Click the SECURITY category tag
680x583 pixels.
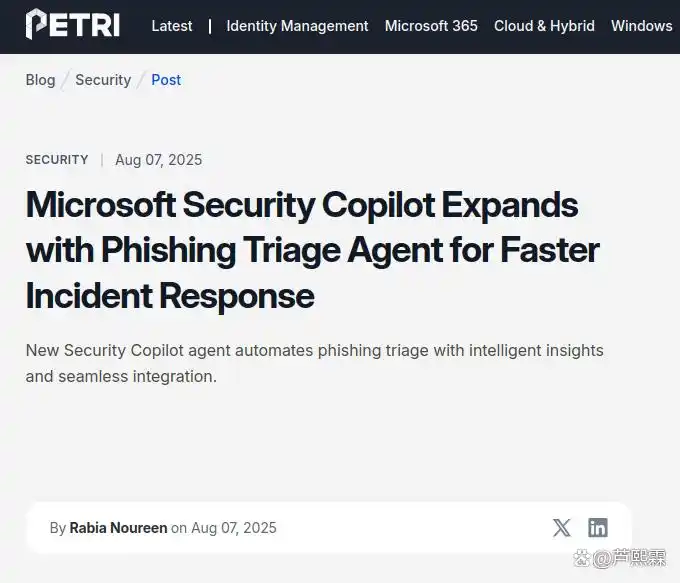click(x=57, y=160)
